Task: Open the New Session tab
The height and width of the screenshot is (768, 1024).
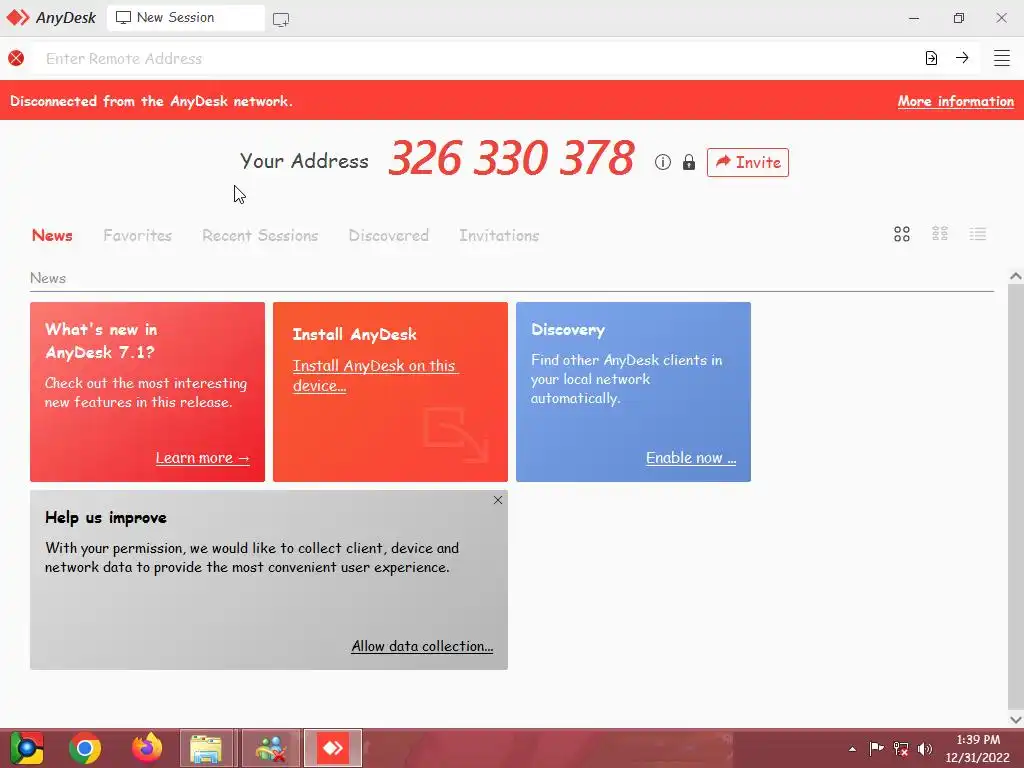Action: pyautogui.click(x=185, y=18)
